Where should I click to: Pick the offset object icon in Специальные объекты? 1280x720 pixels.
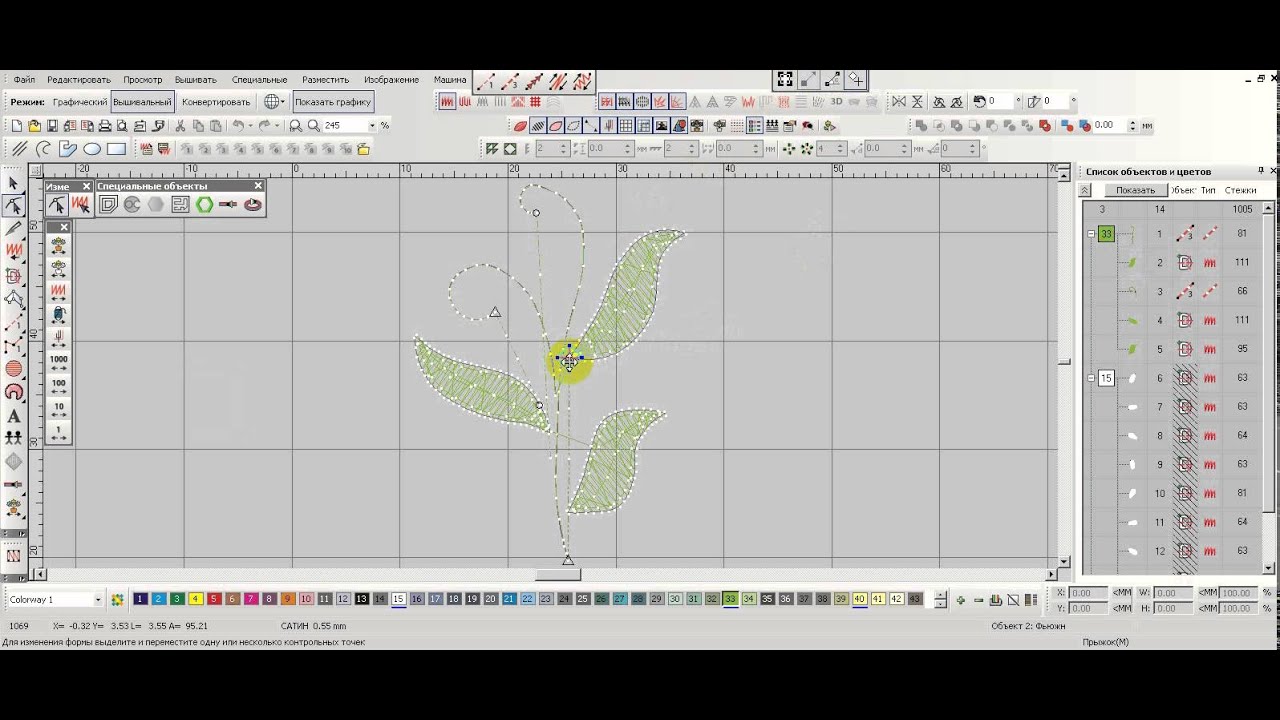point(108,204)
